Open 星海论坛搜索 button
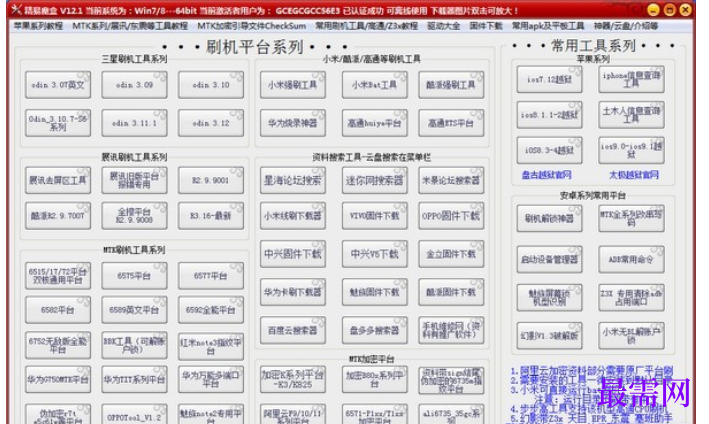709x424 pixels. [293, 180]
